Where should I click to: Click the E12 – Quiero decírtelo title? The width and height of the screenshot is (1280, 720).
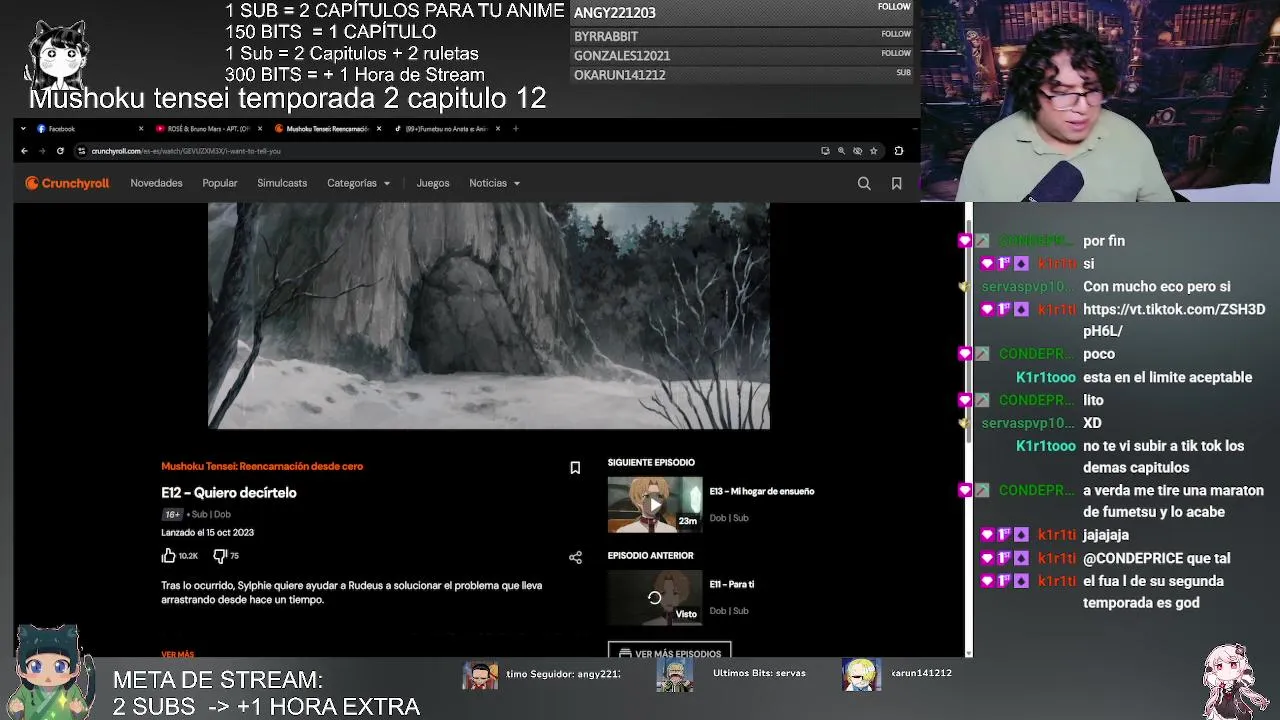[x=229, y=493]
